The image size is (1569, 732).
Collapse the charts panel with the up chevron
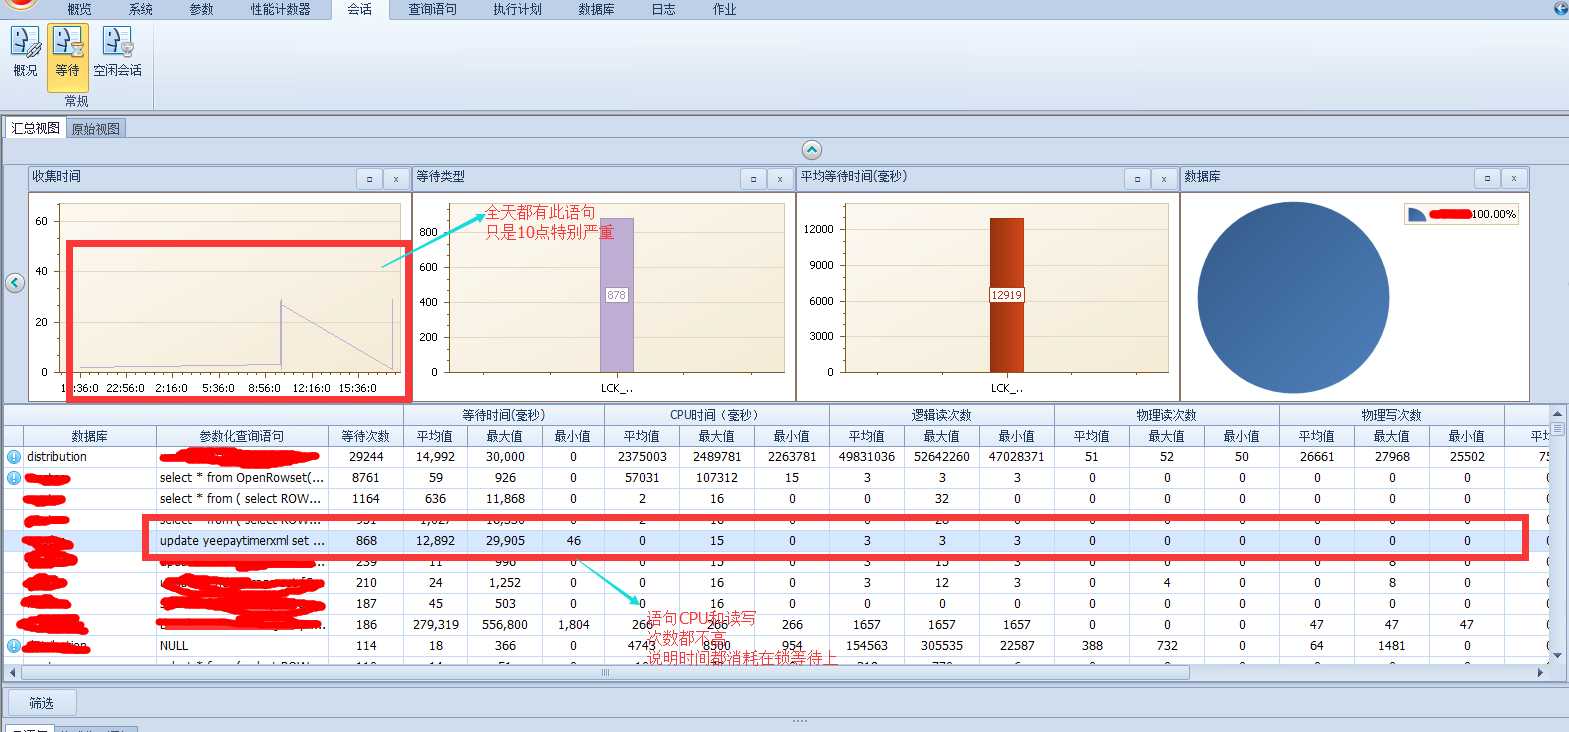pos(812,150)
